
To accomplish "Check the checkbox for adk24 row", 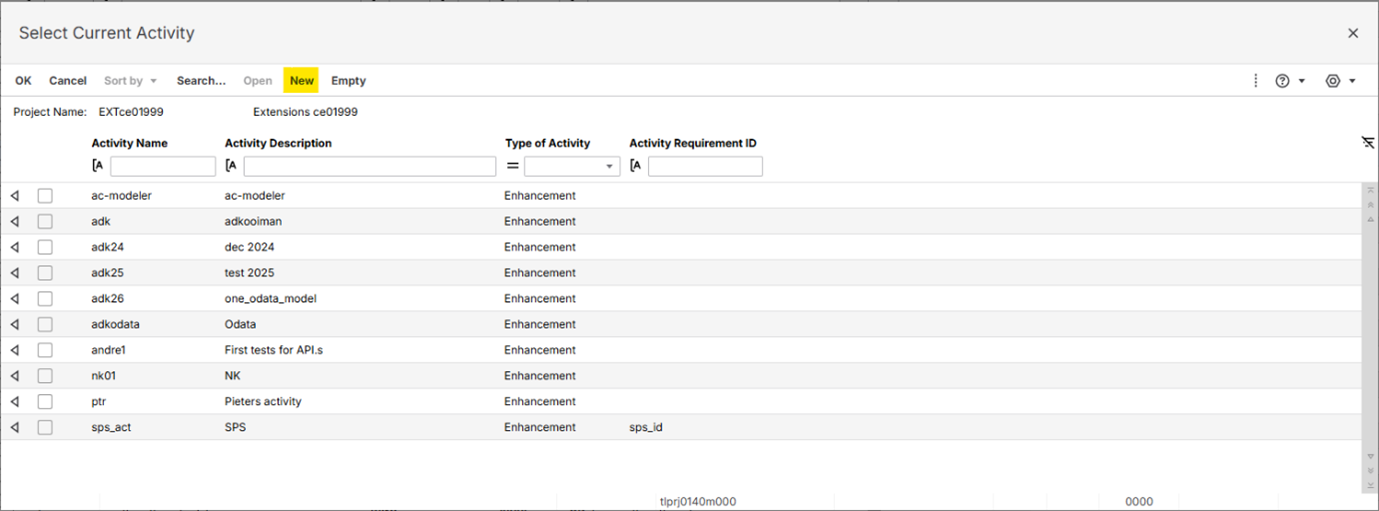I will point(45,247).
